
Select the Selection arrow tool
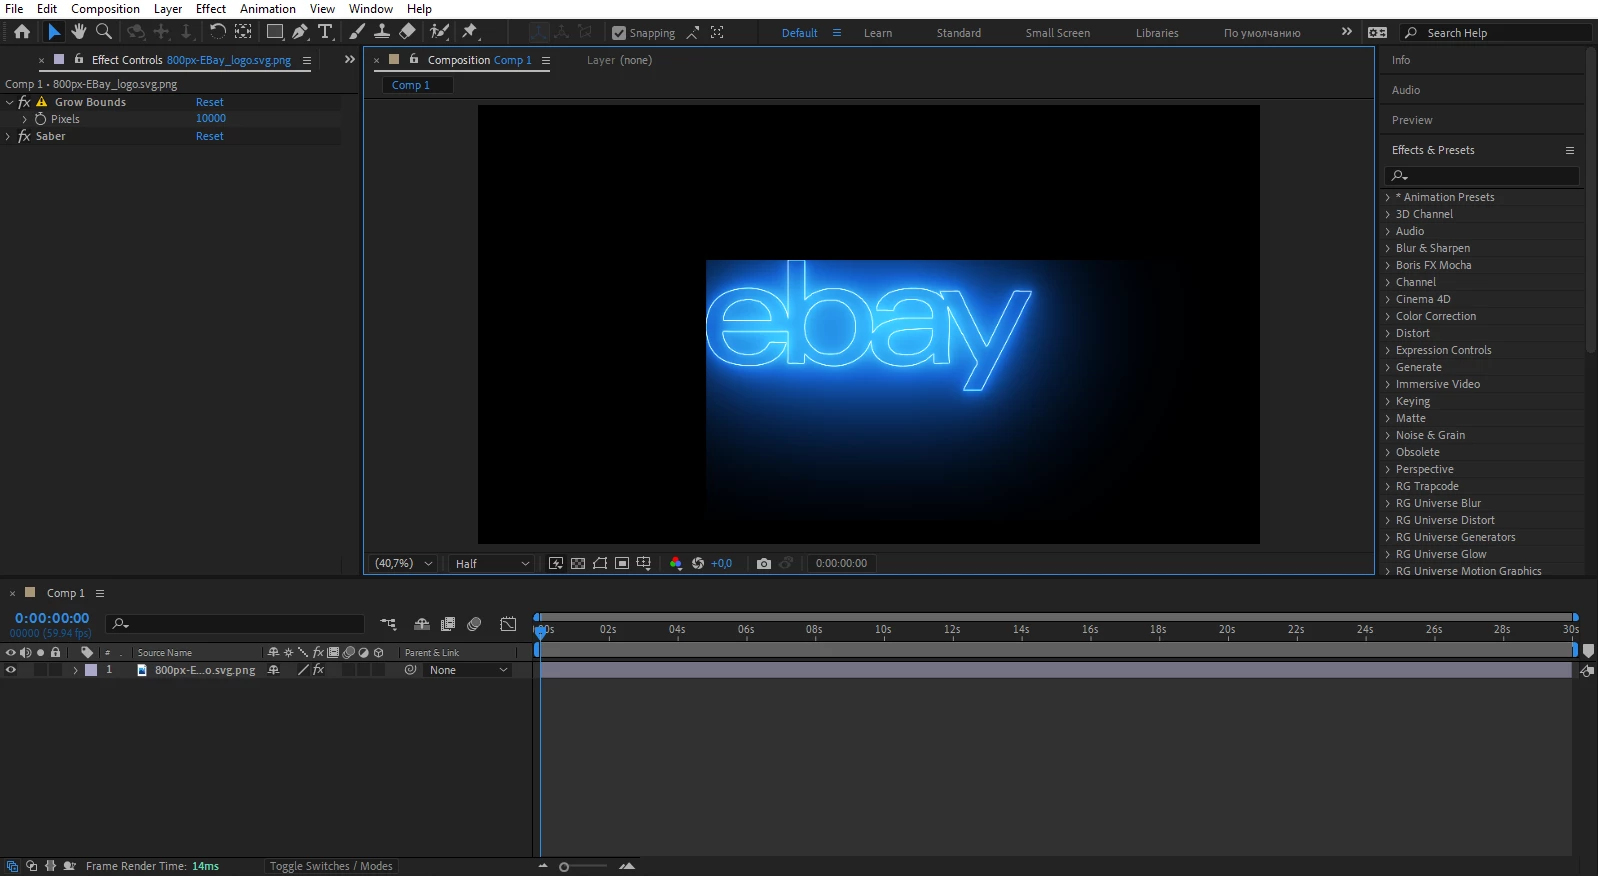pos(54,32)
